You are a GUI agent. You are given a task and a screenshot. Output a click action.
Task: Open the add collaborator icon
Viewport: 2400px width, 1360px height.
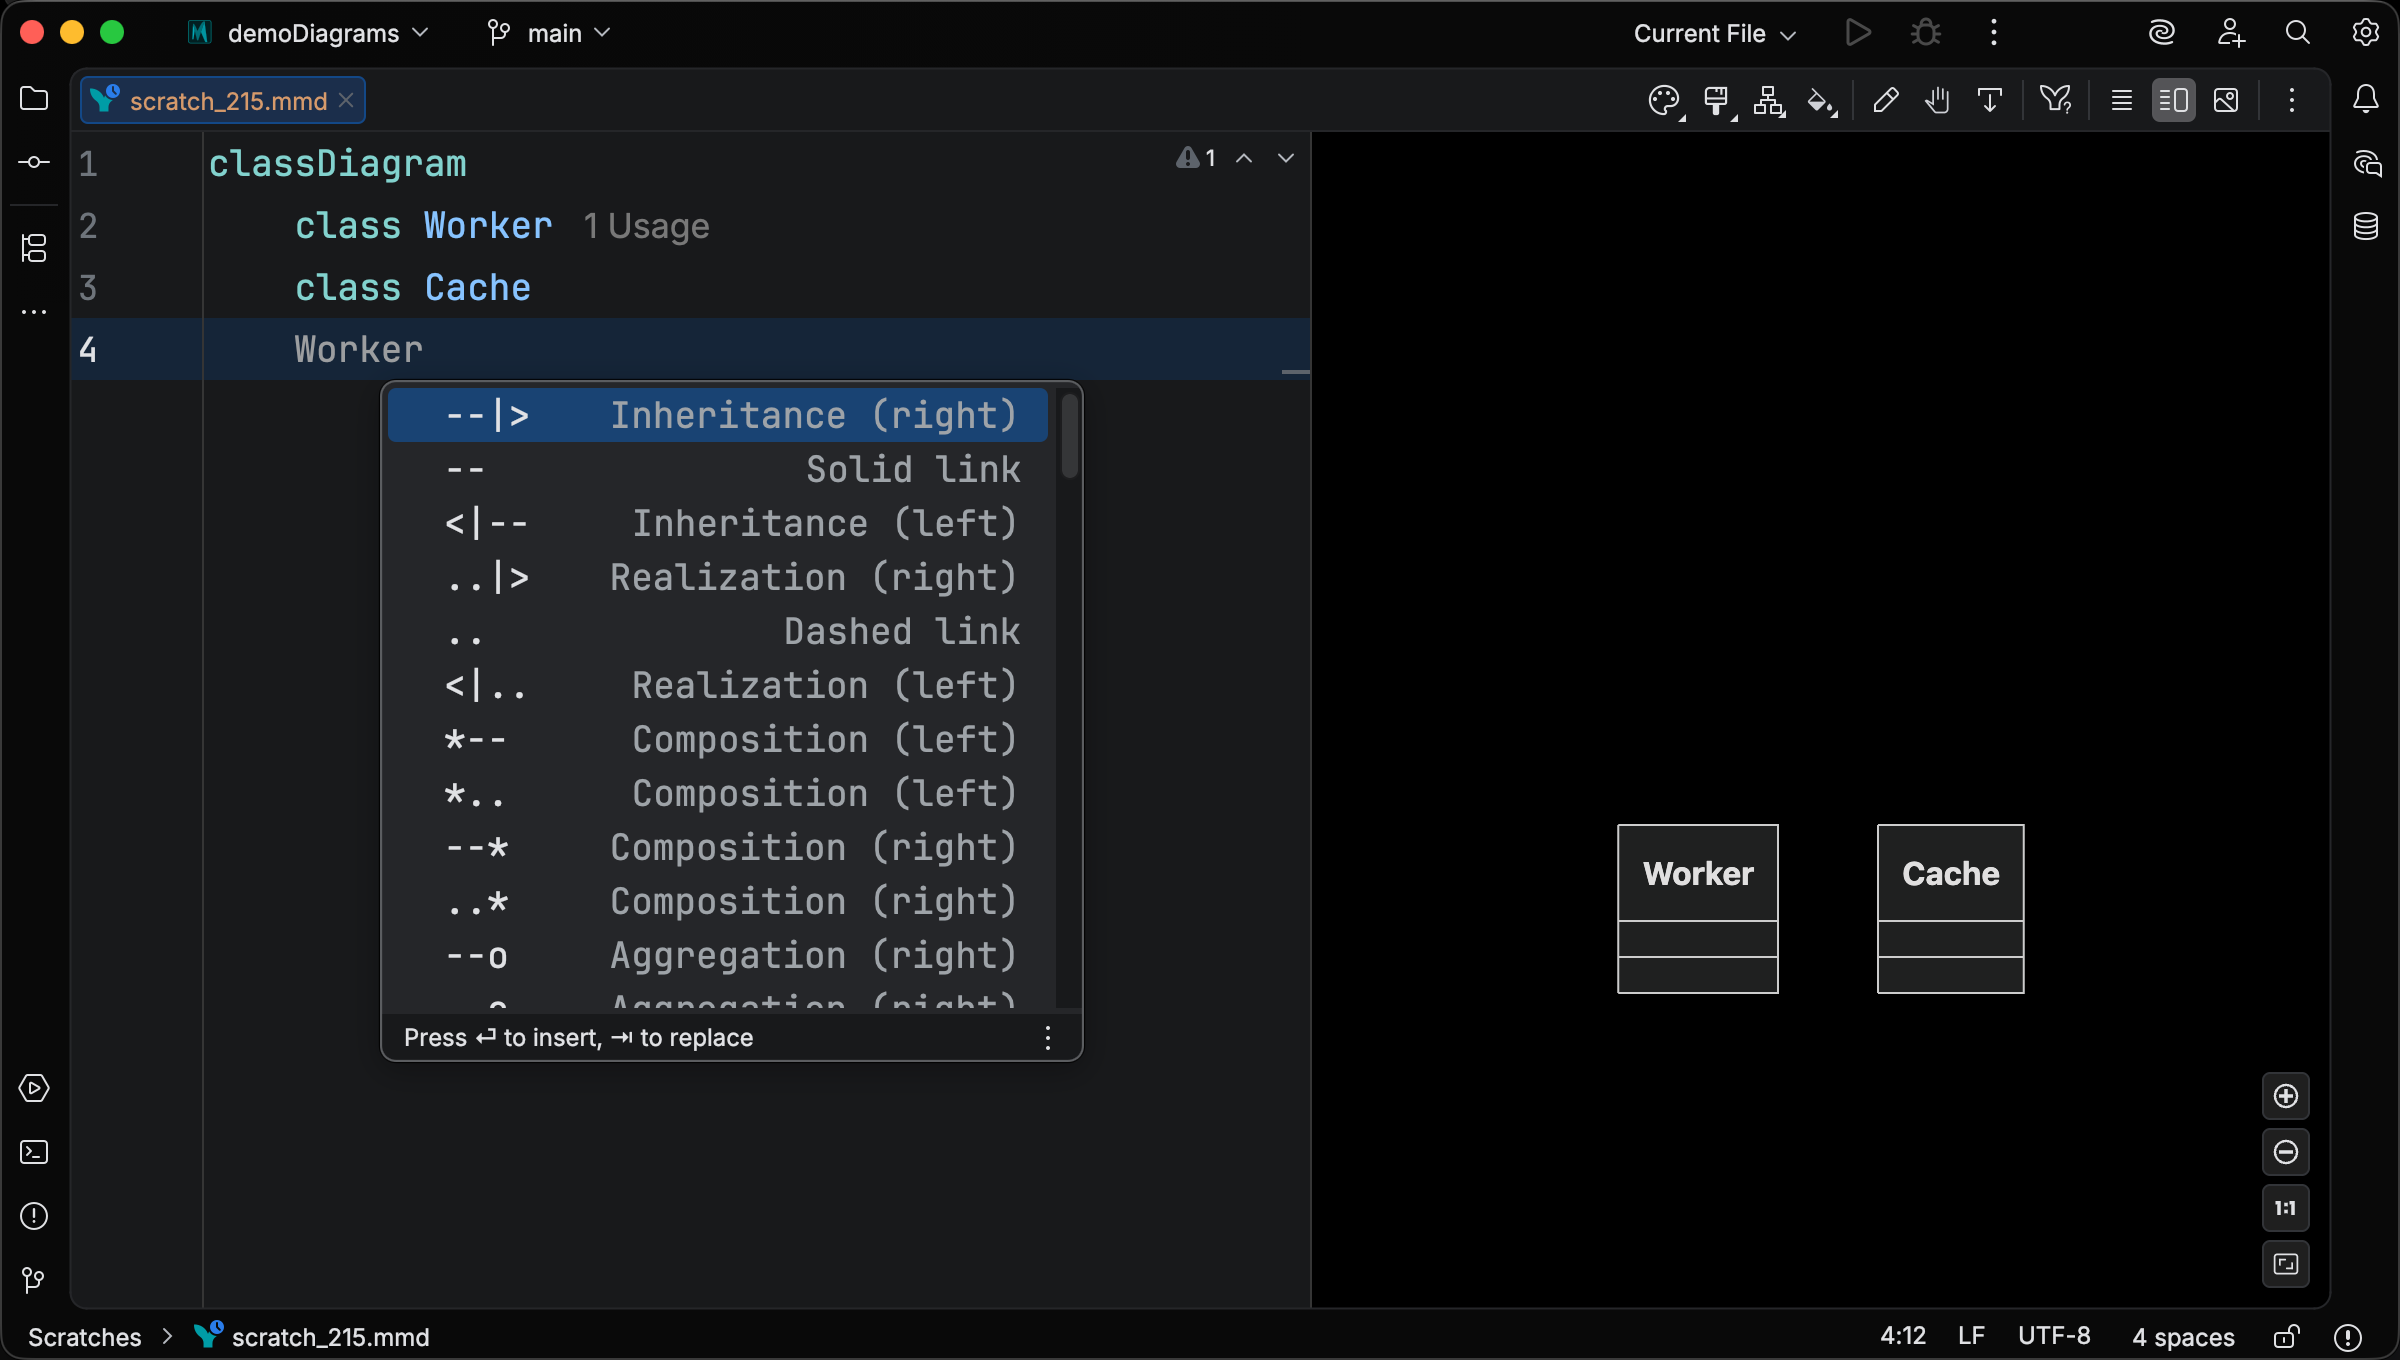coord(2230,33)
